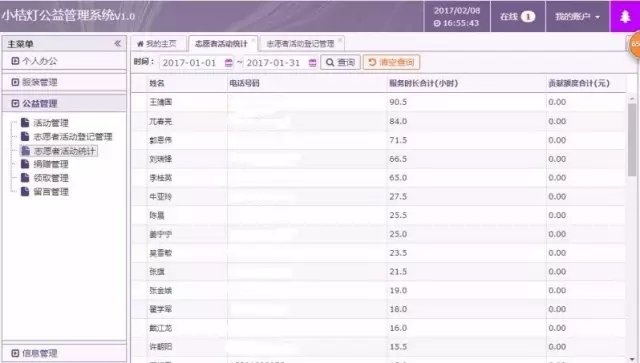Click the tree notification icon
This screenshot has height=363, width=640.
click(625, 16)
